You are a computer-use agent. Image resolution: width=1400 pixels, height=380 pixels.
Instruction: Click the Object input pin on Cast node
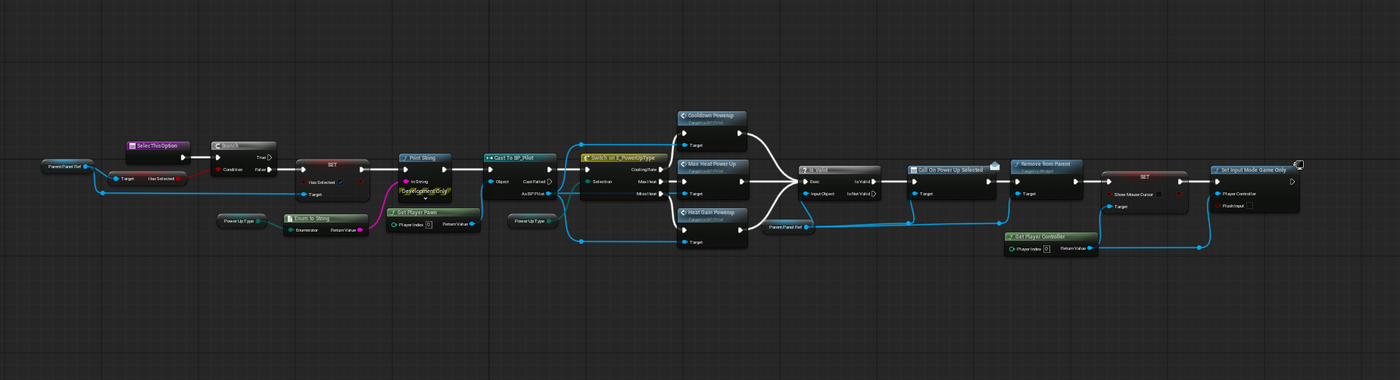coord(490,182)
